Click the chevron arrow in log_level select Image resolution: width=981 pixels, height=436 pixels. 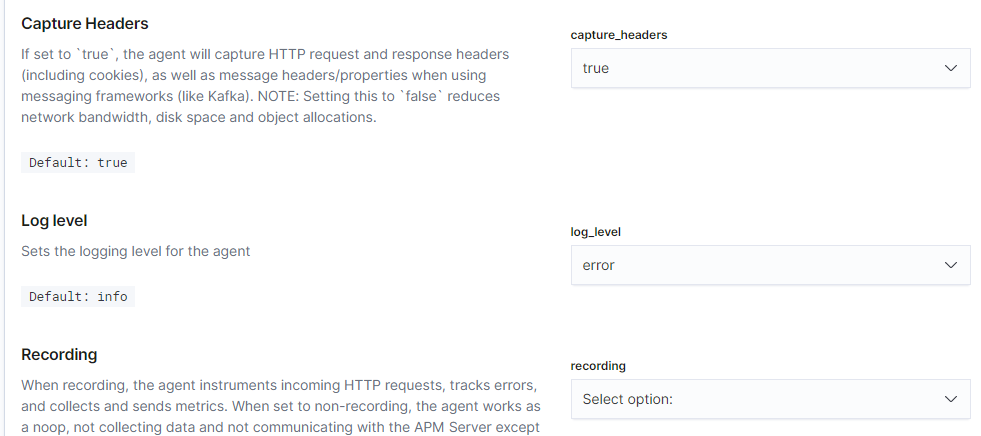[950, 265]
